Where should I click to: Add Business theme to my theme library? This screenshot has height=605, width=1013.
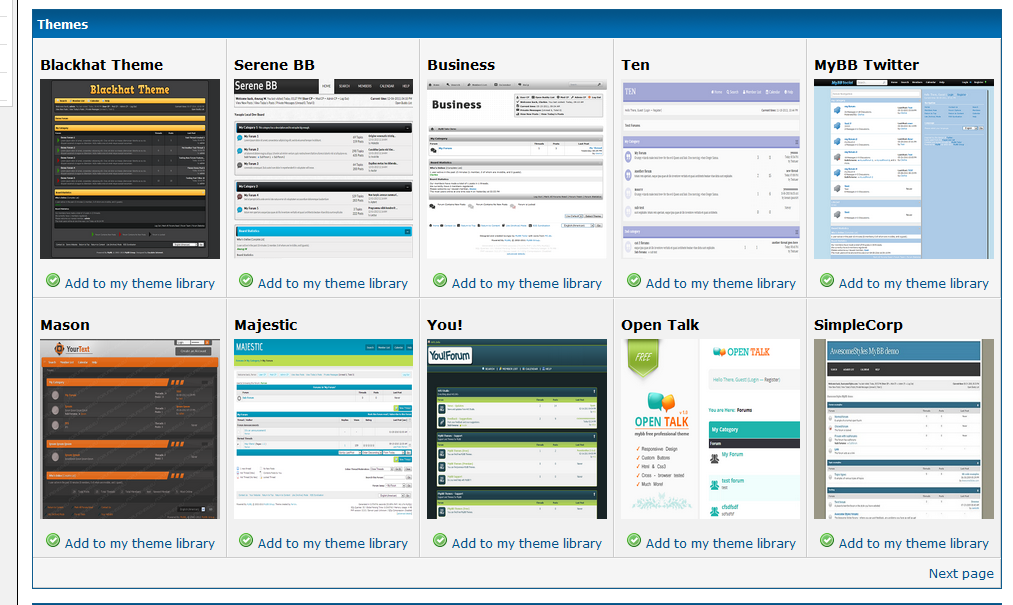point(527,283)
